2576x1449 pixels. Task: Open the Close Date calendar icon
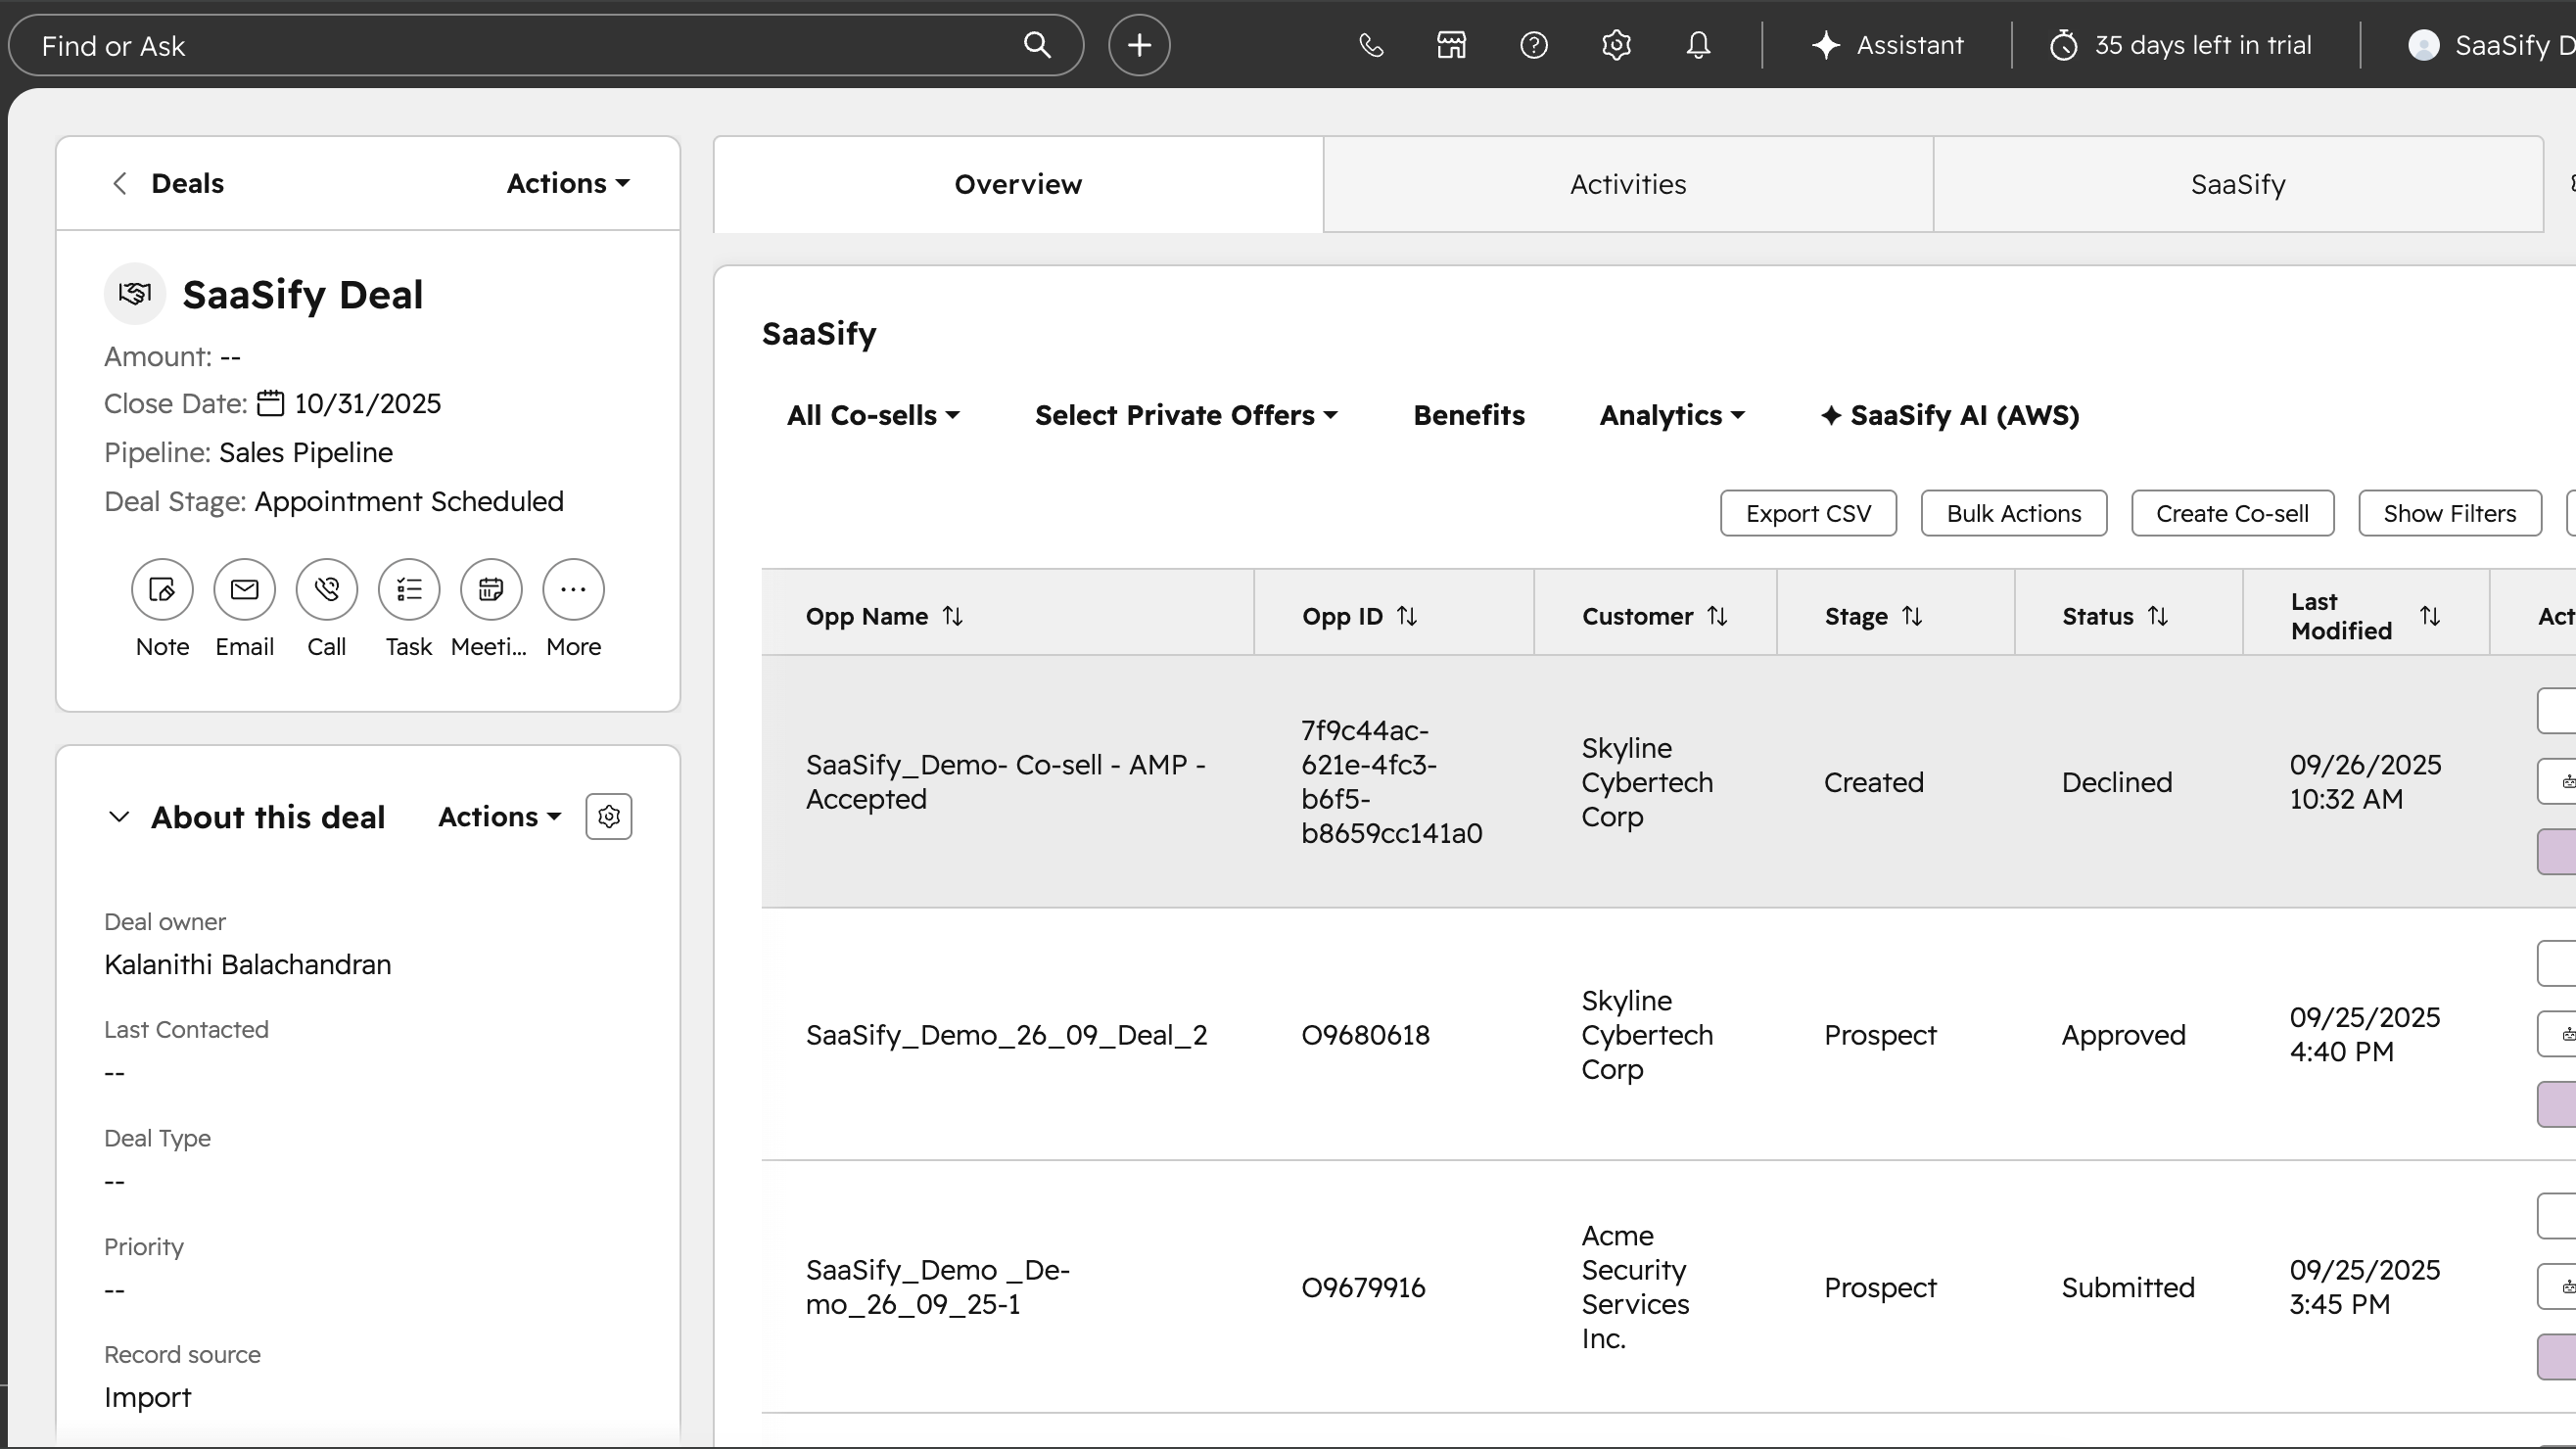(x=270, y=403)
